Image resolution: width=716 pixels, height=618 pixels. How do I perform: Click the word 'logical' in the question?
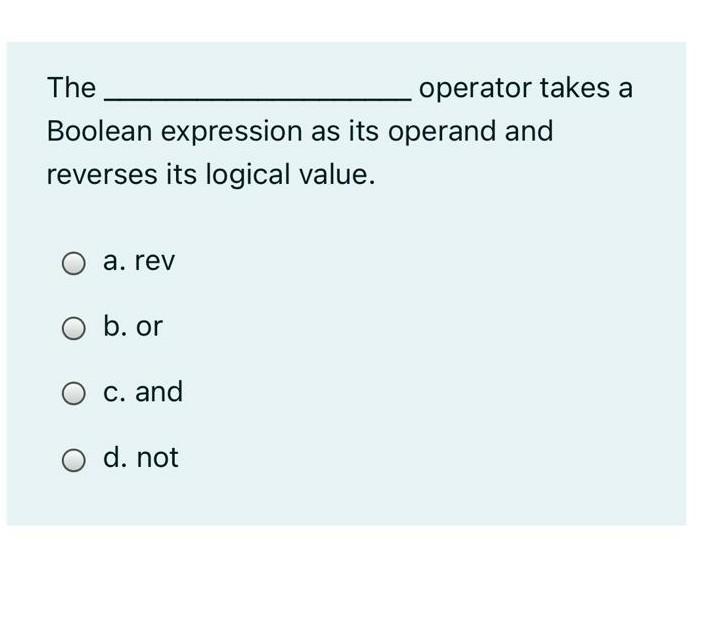point(248,175)
